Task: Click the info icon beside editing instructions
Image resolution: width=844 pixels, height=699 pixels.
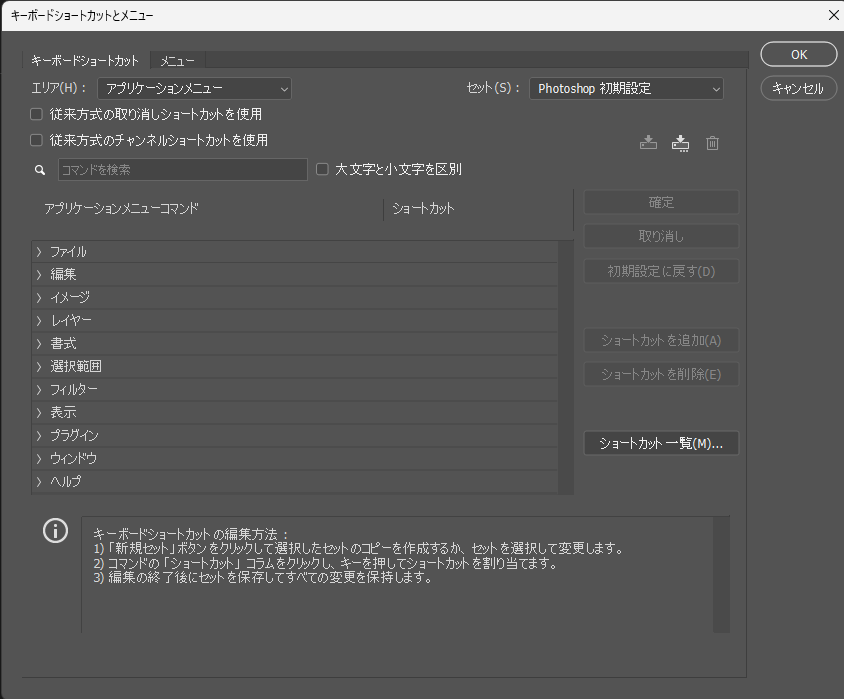Action: (x=55, y=531)
